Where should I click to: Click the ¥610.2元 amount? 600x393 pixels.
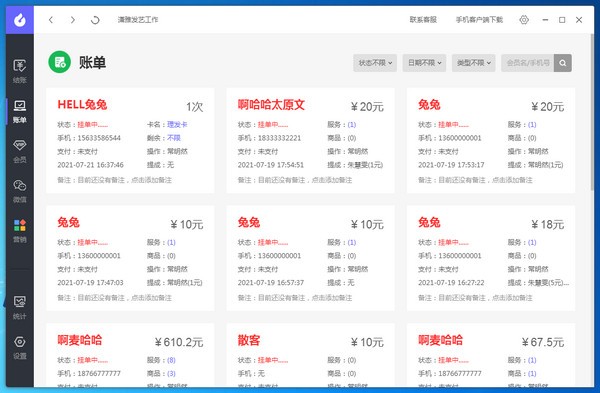coord(179,342)
